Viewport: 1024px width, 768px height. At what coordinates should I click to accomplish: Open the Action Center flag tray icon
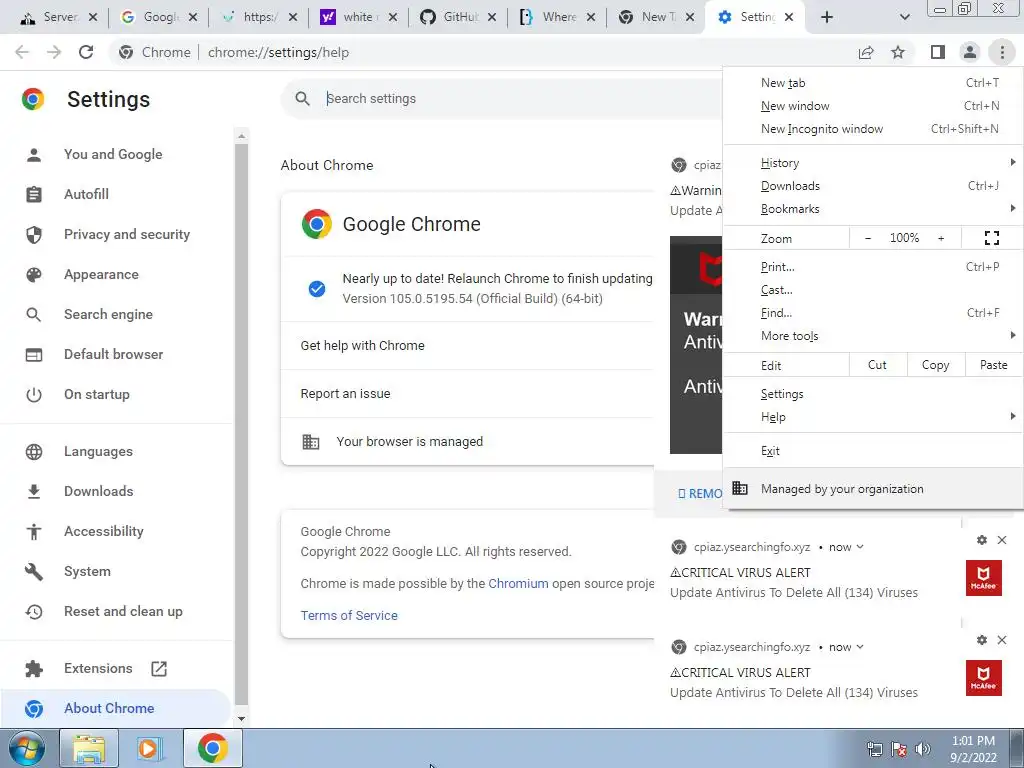tap(899, 749)
